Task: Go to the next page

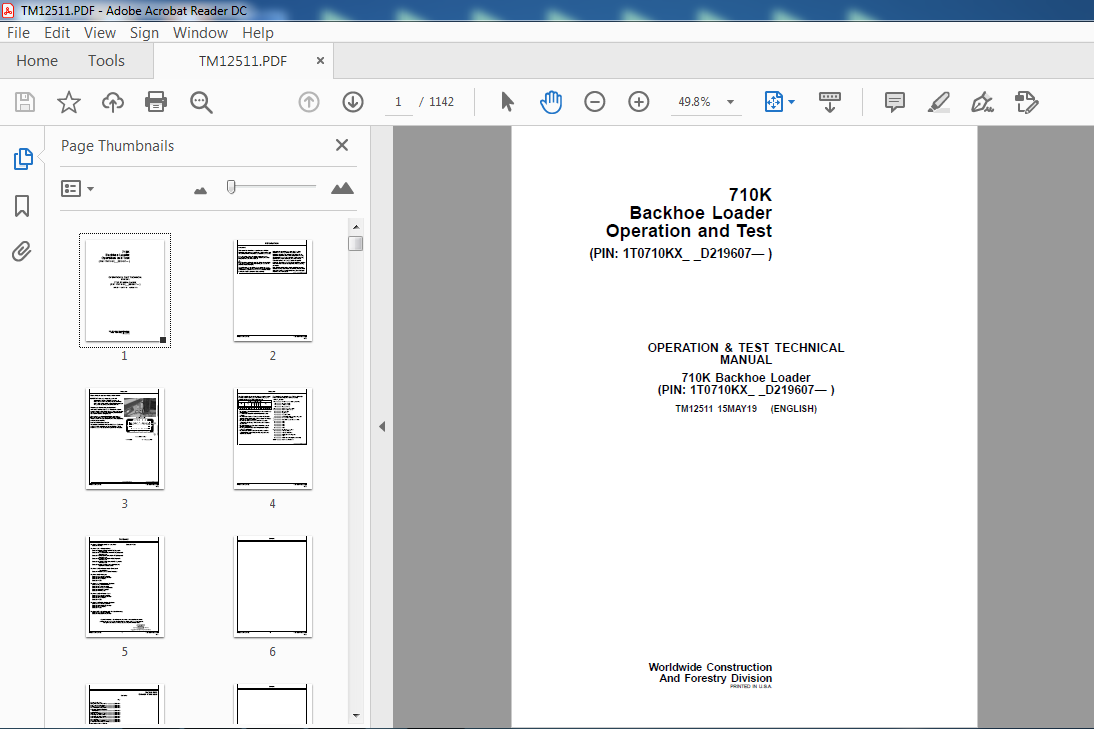Action: coord(353,102)
